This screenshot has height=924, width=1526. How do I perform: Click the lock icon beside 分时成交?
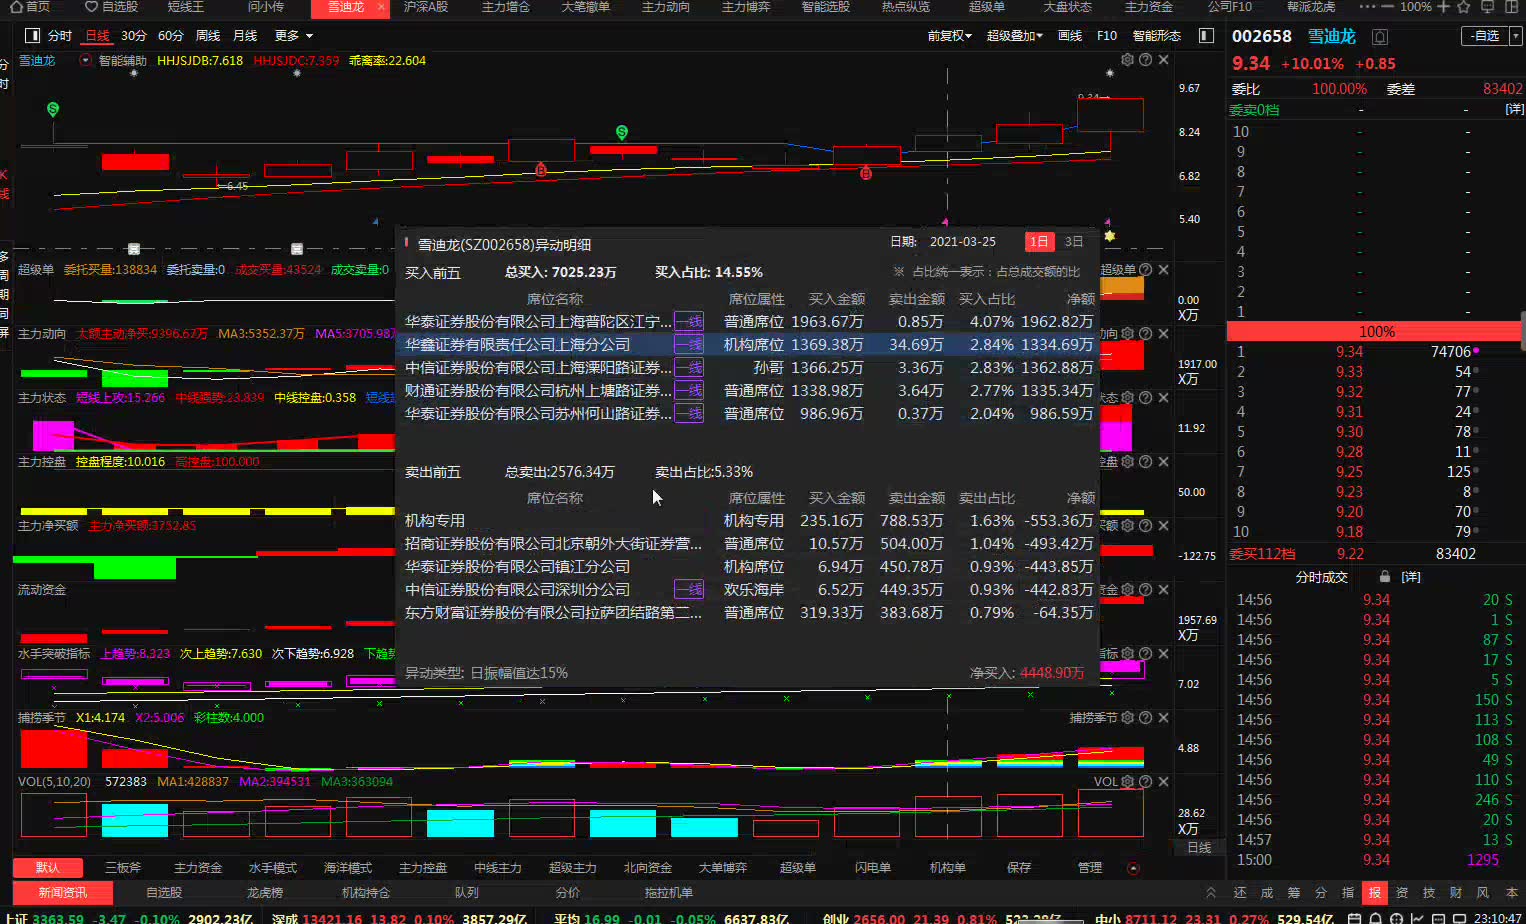1385,577
